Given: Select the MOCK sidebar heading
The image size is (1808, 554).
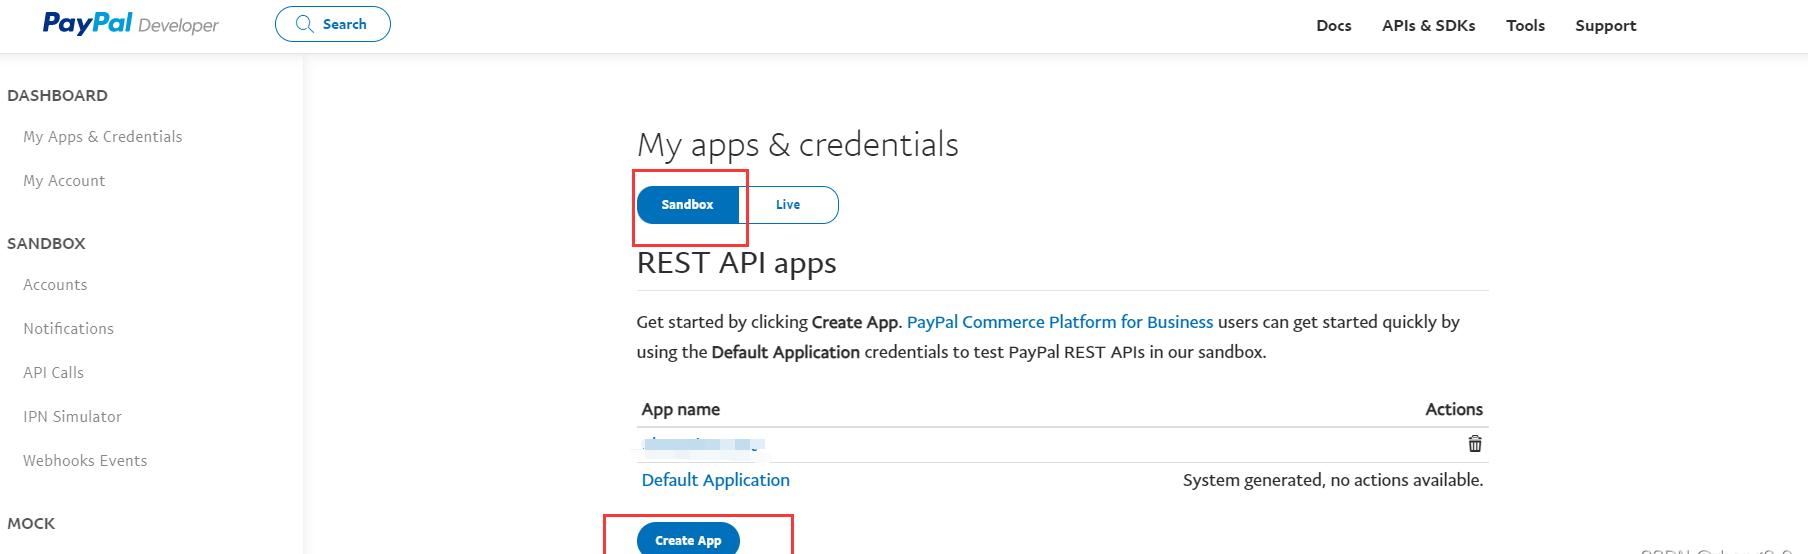Looking at the screenshot, I should click(x=31, y=524).
